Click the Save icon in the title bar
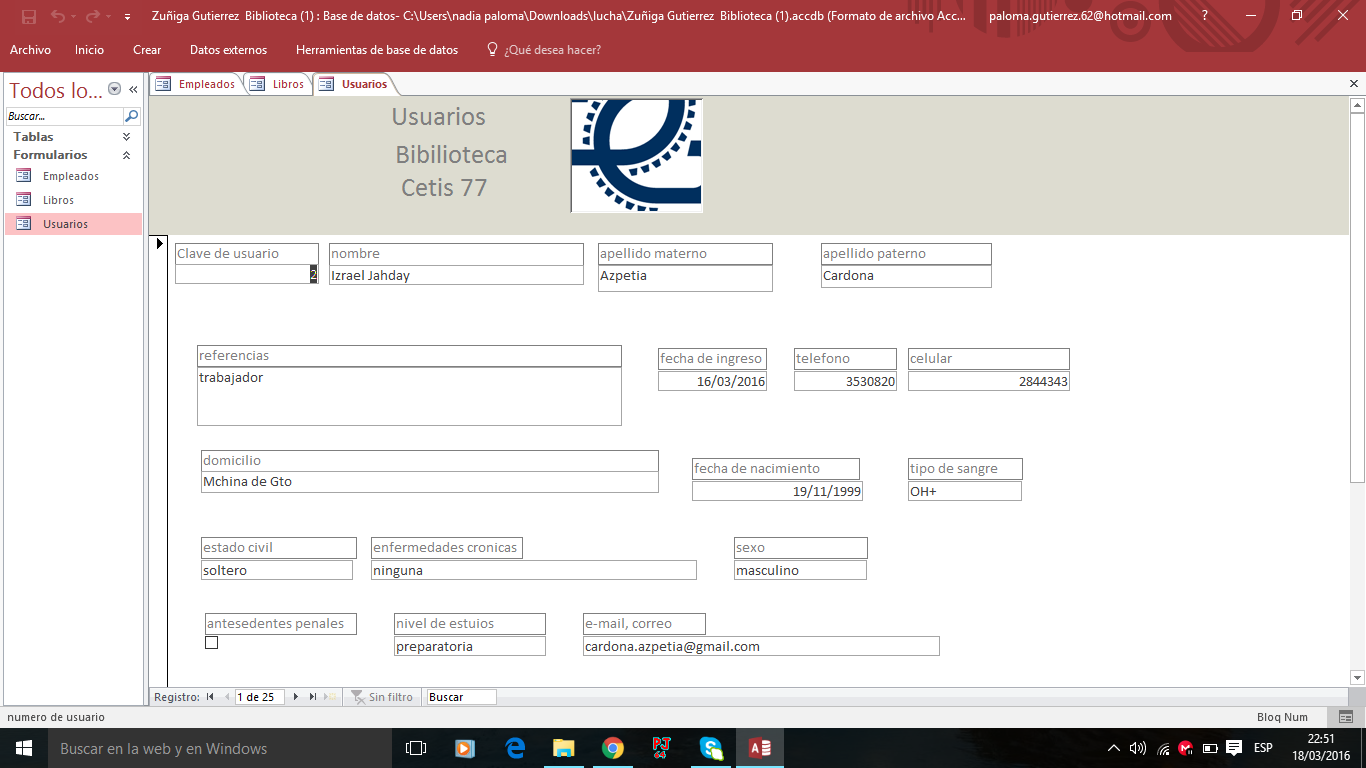This screenshot has width=1366, height=768. (x=29, y=16)
